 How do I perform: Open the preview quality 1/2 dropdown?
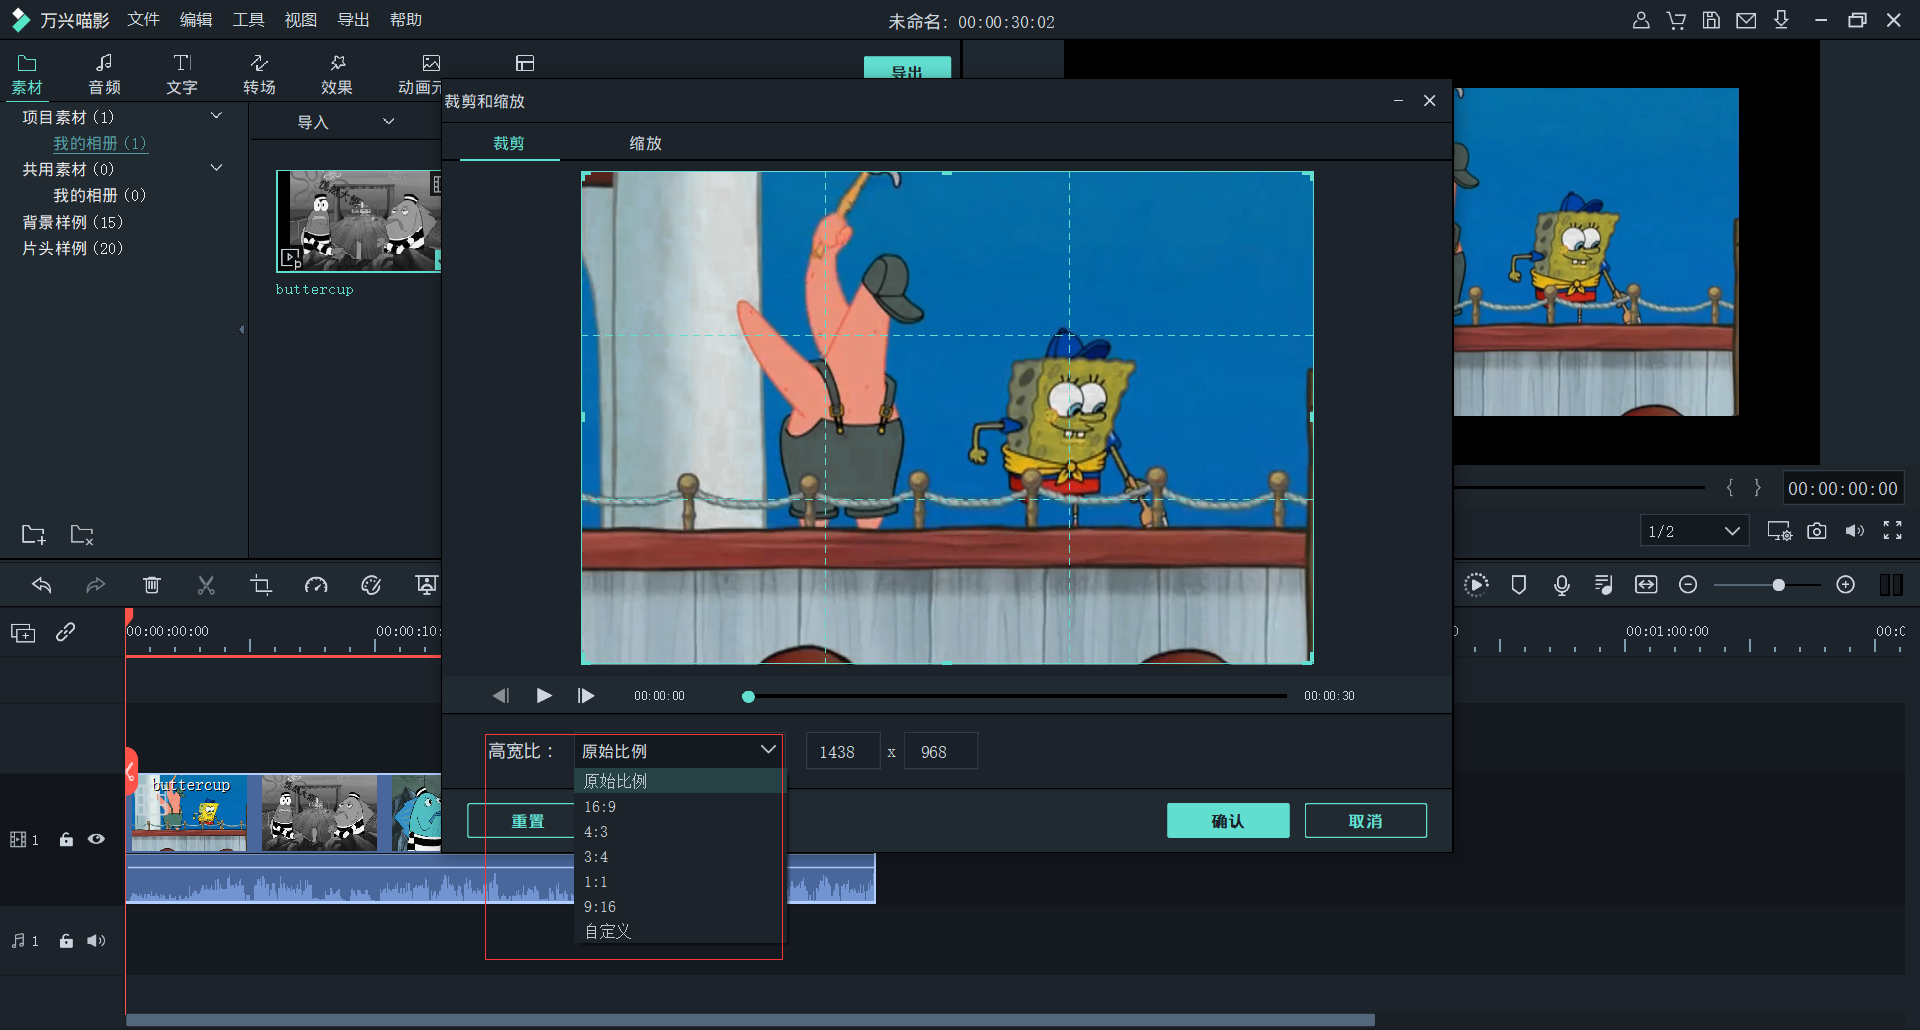click(1693, 531)
